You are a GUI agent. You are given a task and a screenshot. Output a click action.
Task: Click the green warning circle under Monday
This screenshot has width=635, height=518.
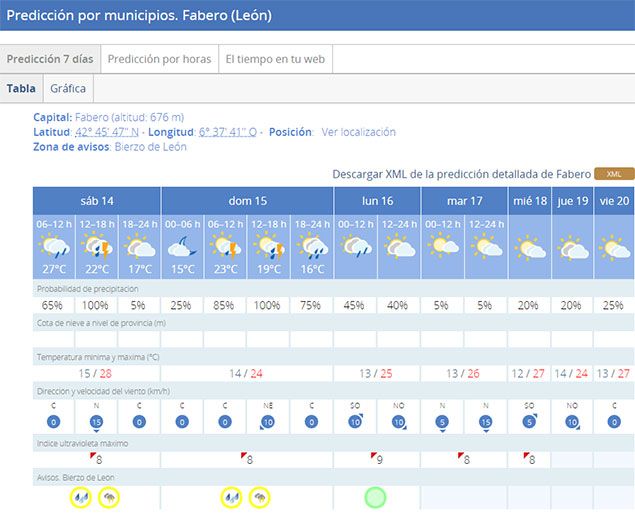[376, 496]
